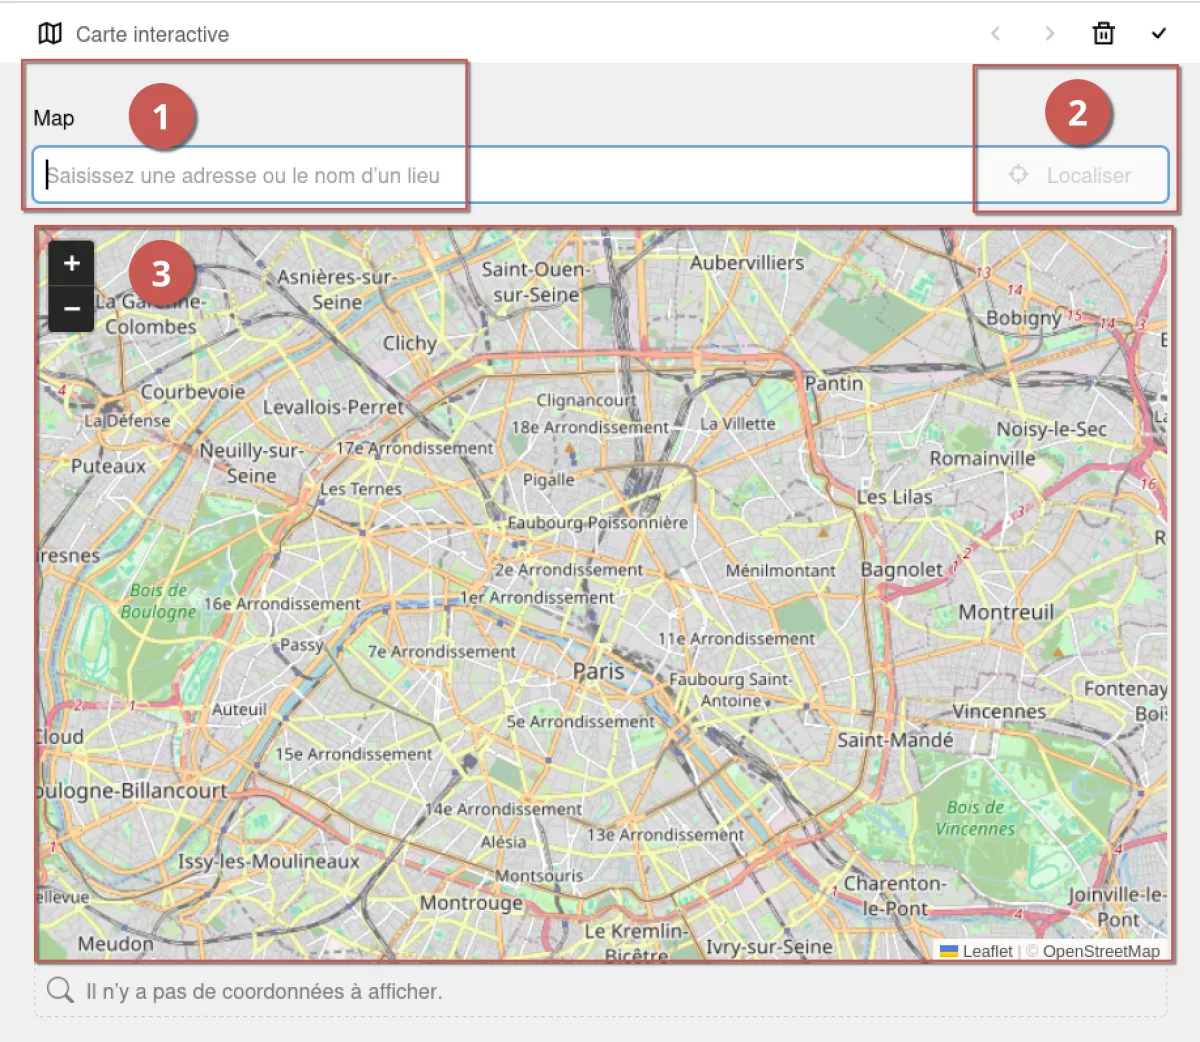Open the Leaflet attribution link
This screenshot has width=1200, height=1042.
coord(987,951)
